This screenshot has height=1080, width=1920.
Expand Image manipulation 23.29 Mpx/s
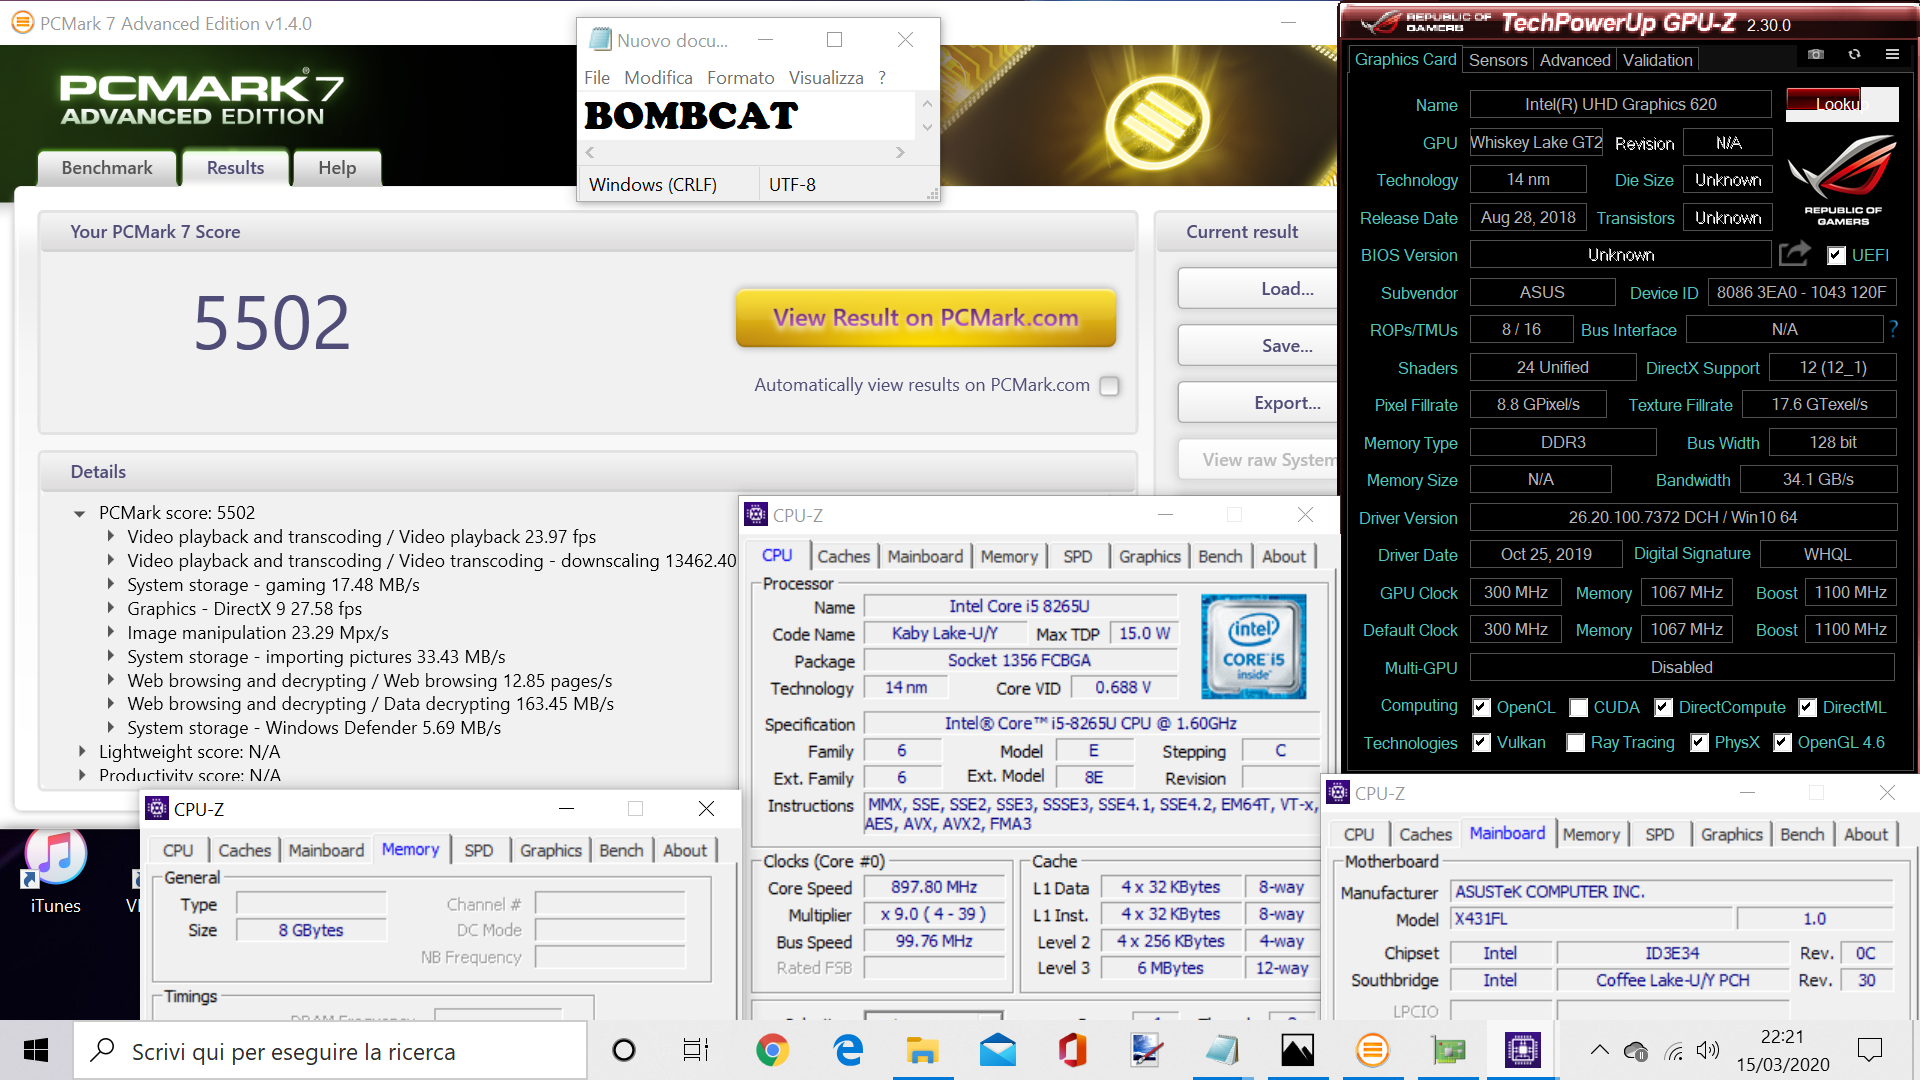tap(110, 633)
